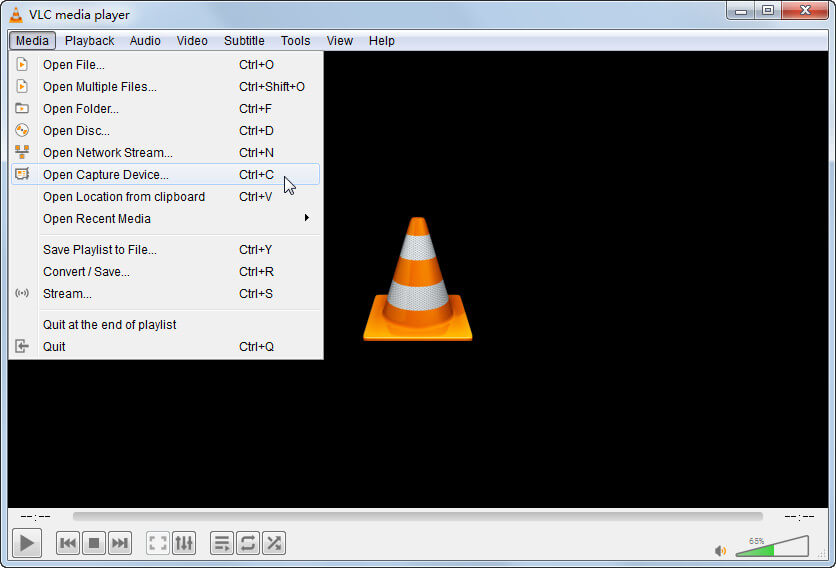The height and width of the screenshot is (568, 836).
Task: Skip to previous media track
Action: 68,543
